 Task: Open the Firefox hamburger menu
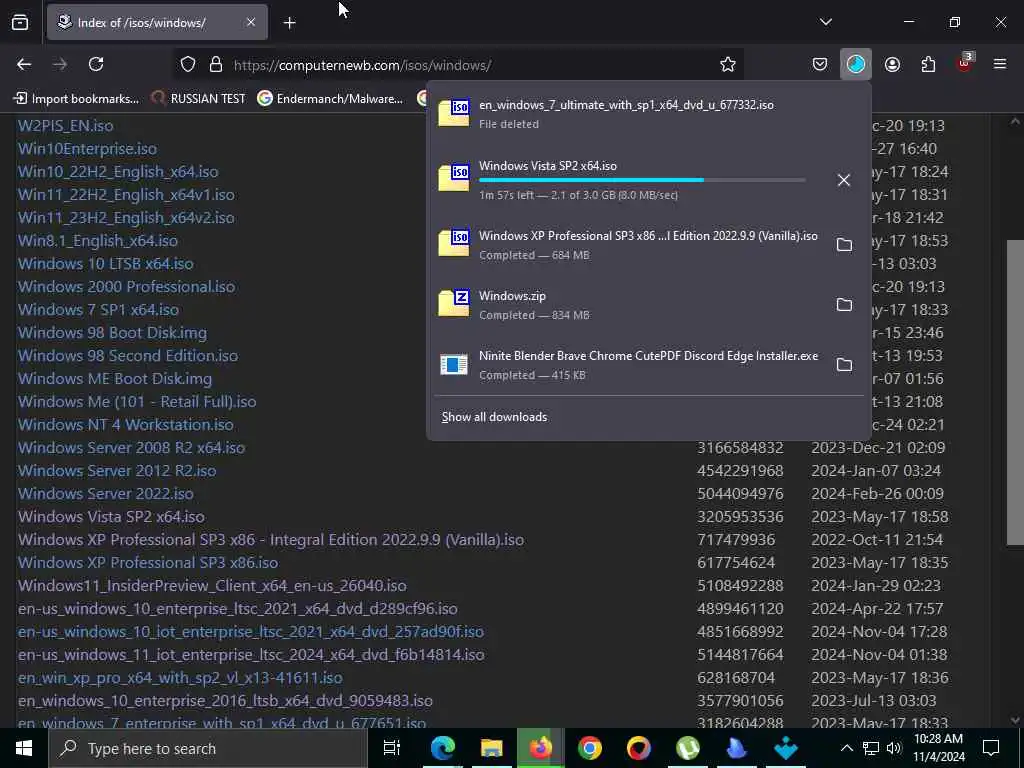(x=1000, y=64)
